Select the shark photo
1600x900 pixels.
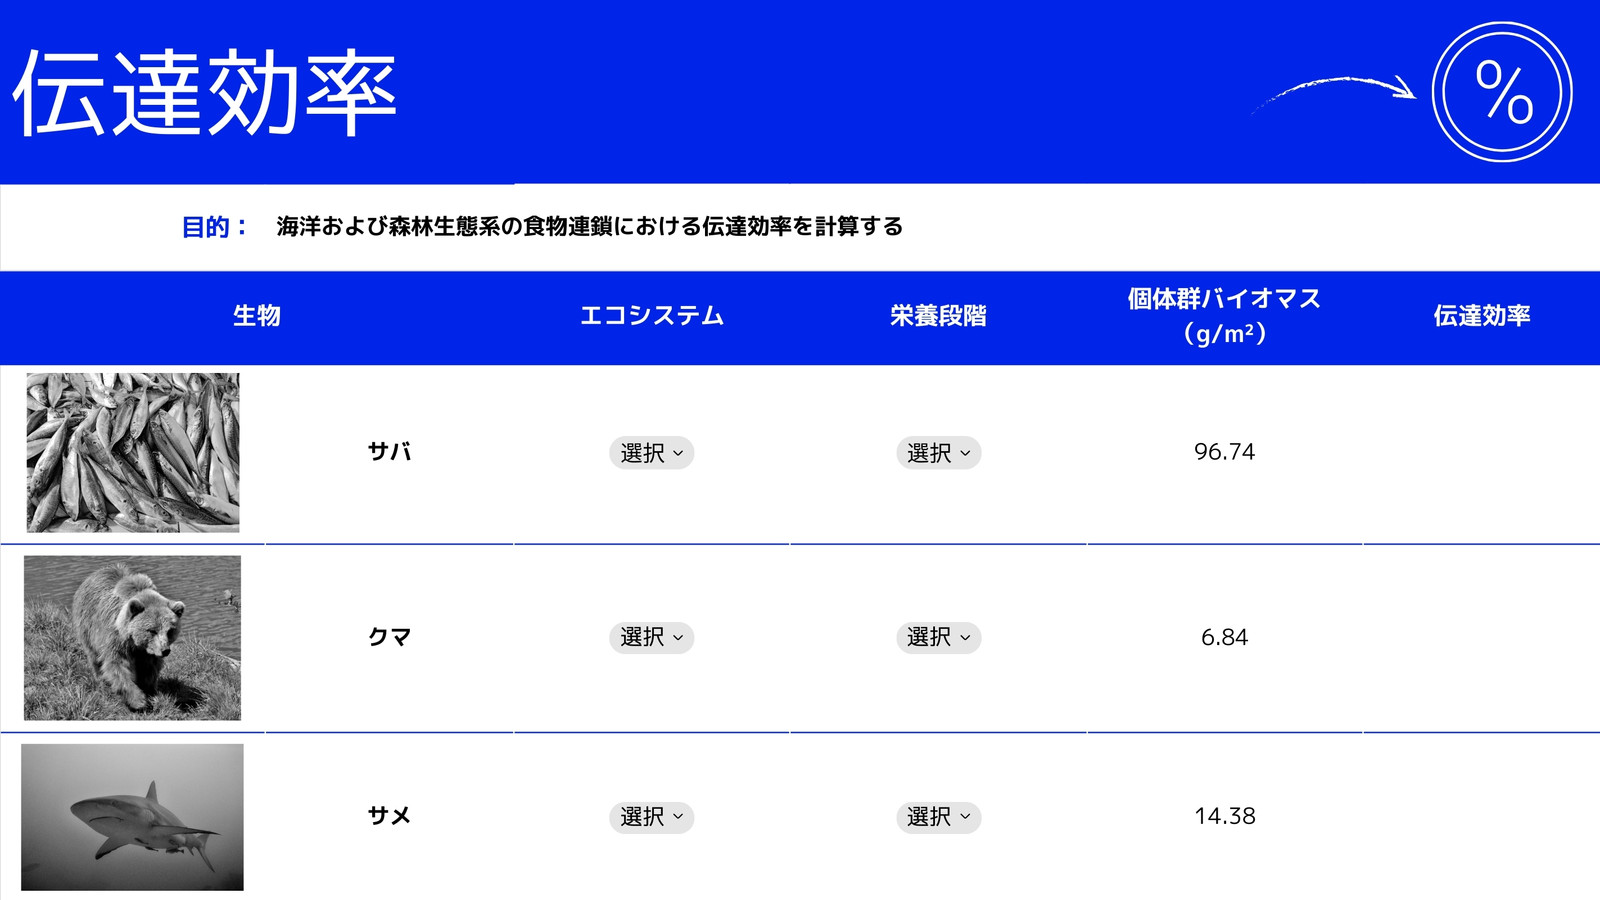(132, 817)
